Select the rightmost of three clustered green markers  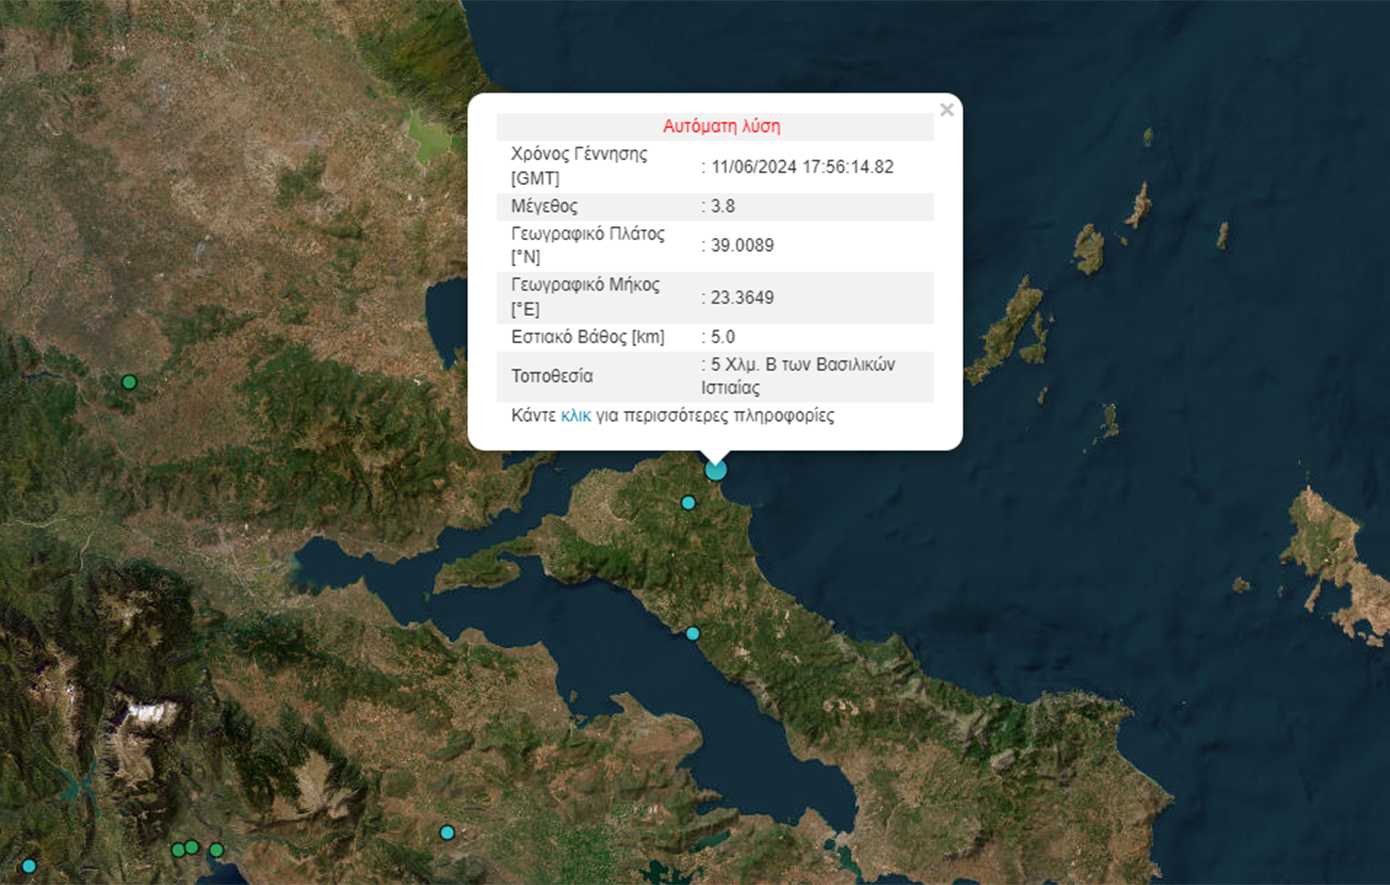pyautogui.click(x=216, y=851)
